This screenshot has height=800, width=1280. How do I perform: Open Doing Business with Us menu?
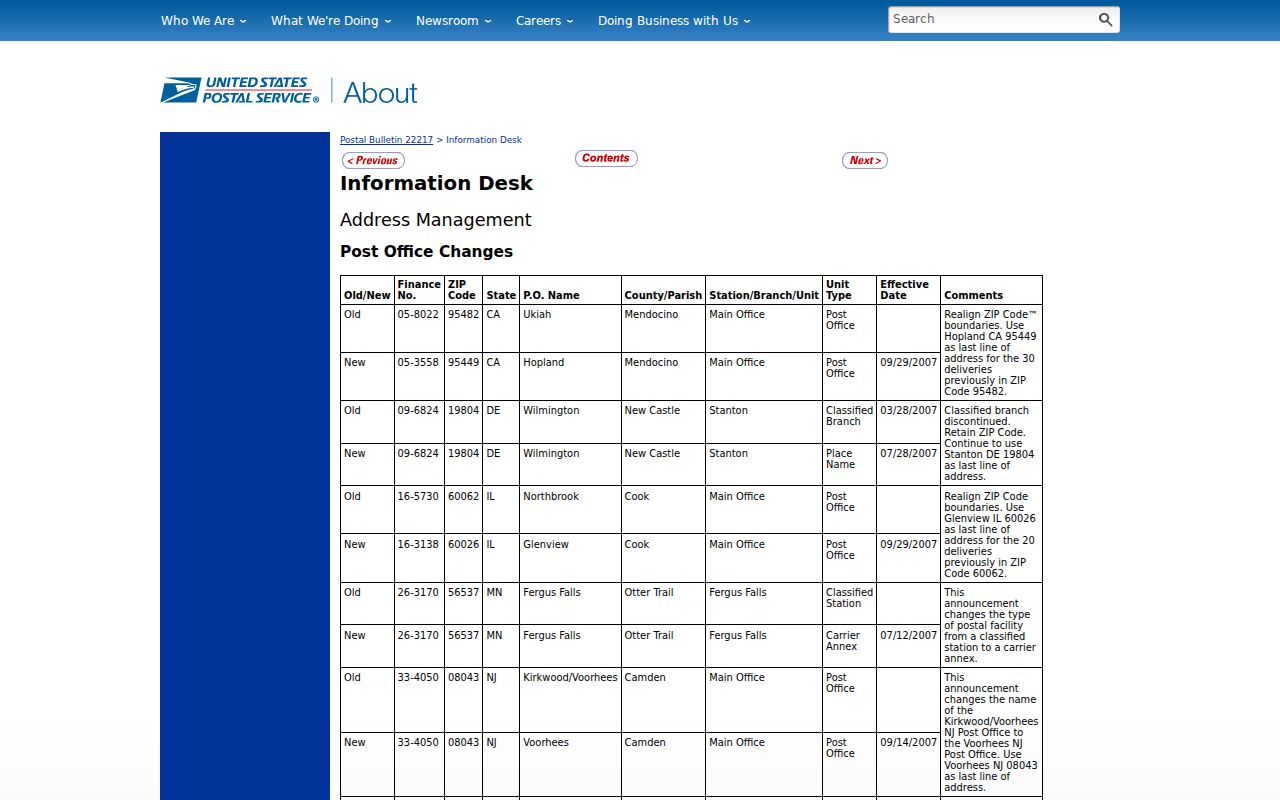click(674, 20)
